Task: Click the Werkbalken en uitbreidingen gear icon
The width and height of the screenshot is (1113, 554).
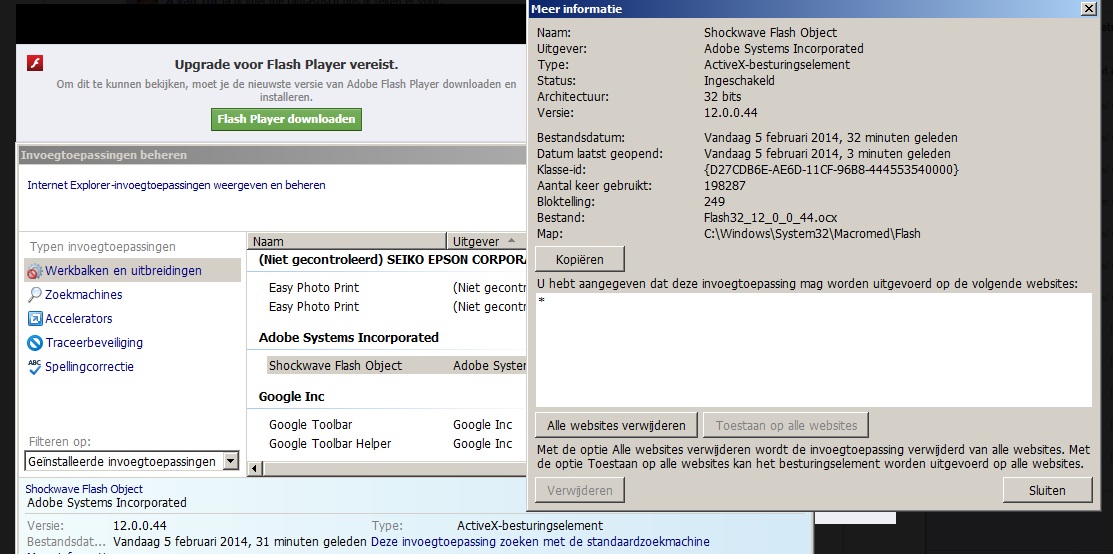Action: (x=35, y=271)
